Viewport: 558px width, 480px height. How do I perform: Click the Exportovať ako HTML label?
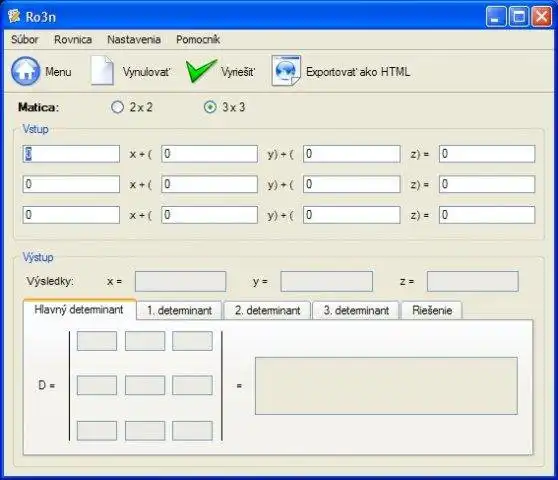tap(358, 72)
